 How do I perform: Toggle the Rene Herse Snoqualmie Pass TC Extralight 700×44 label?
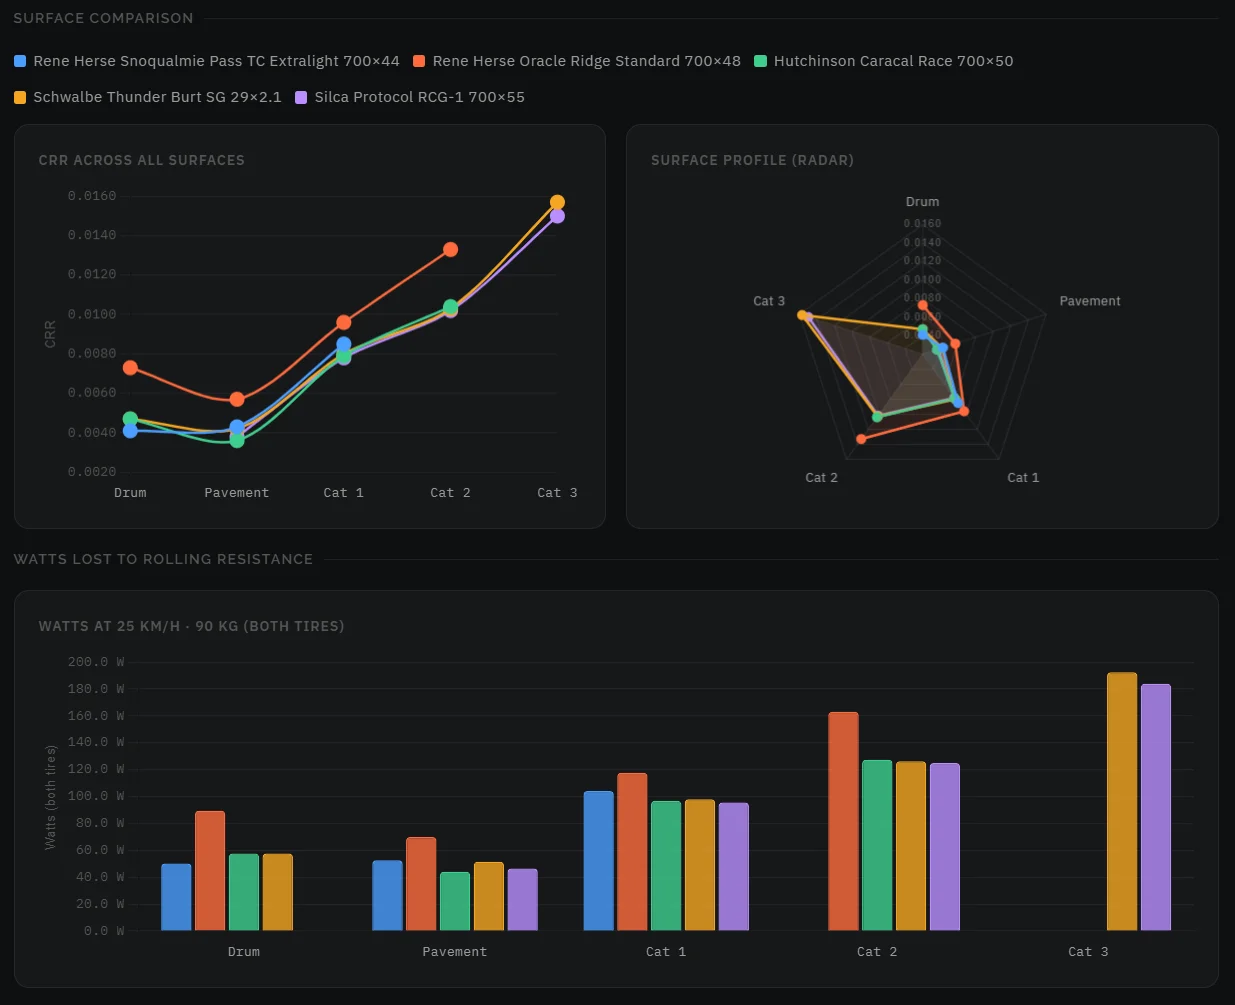point(216,61)
